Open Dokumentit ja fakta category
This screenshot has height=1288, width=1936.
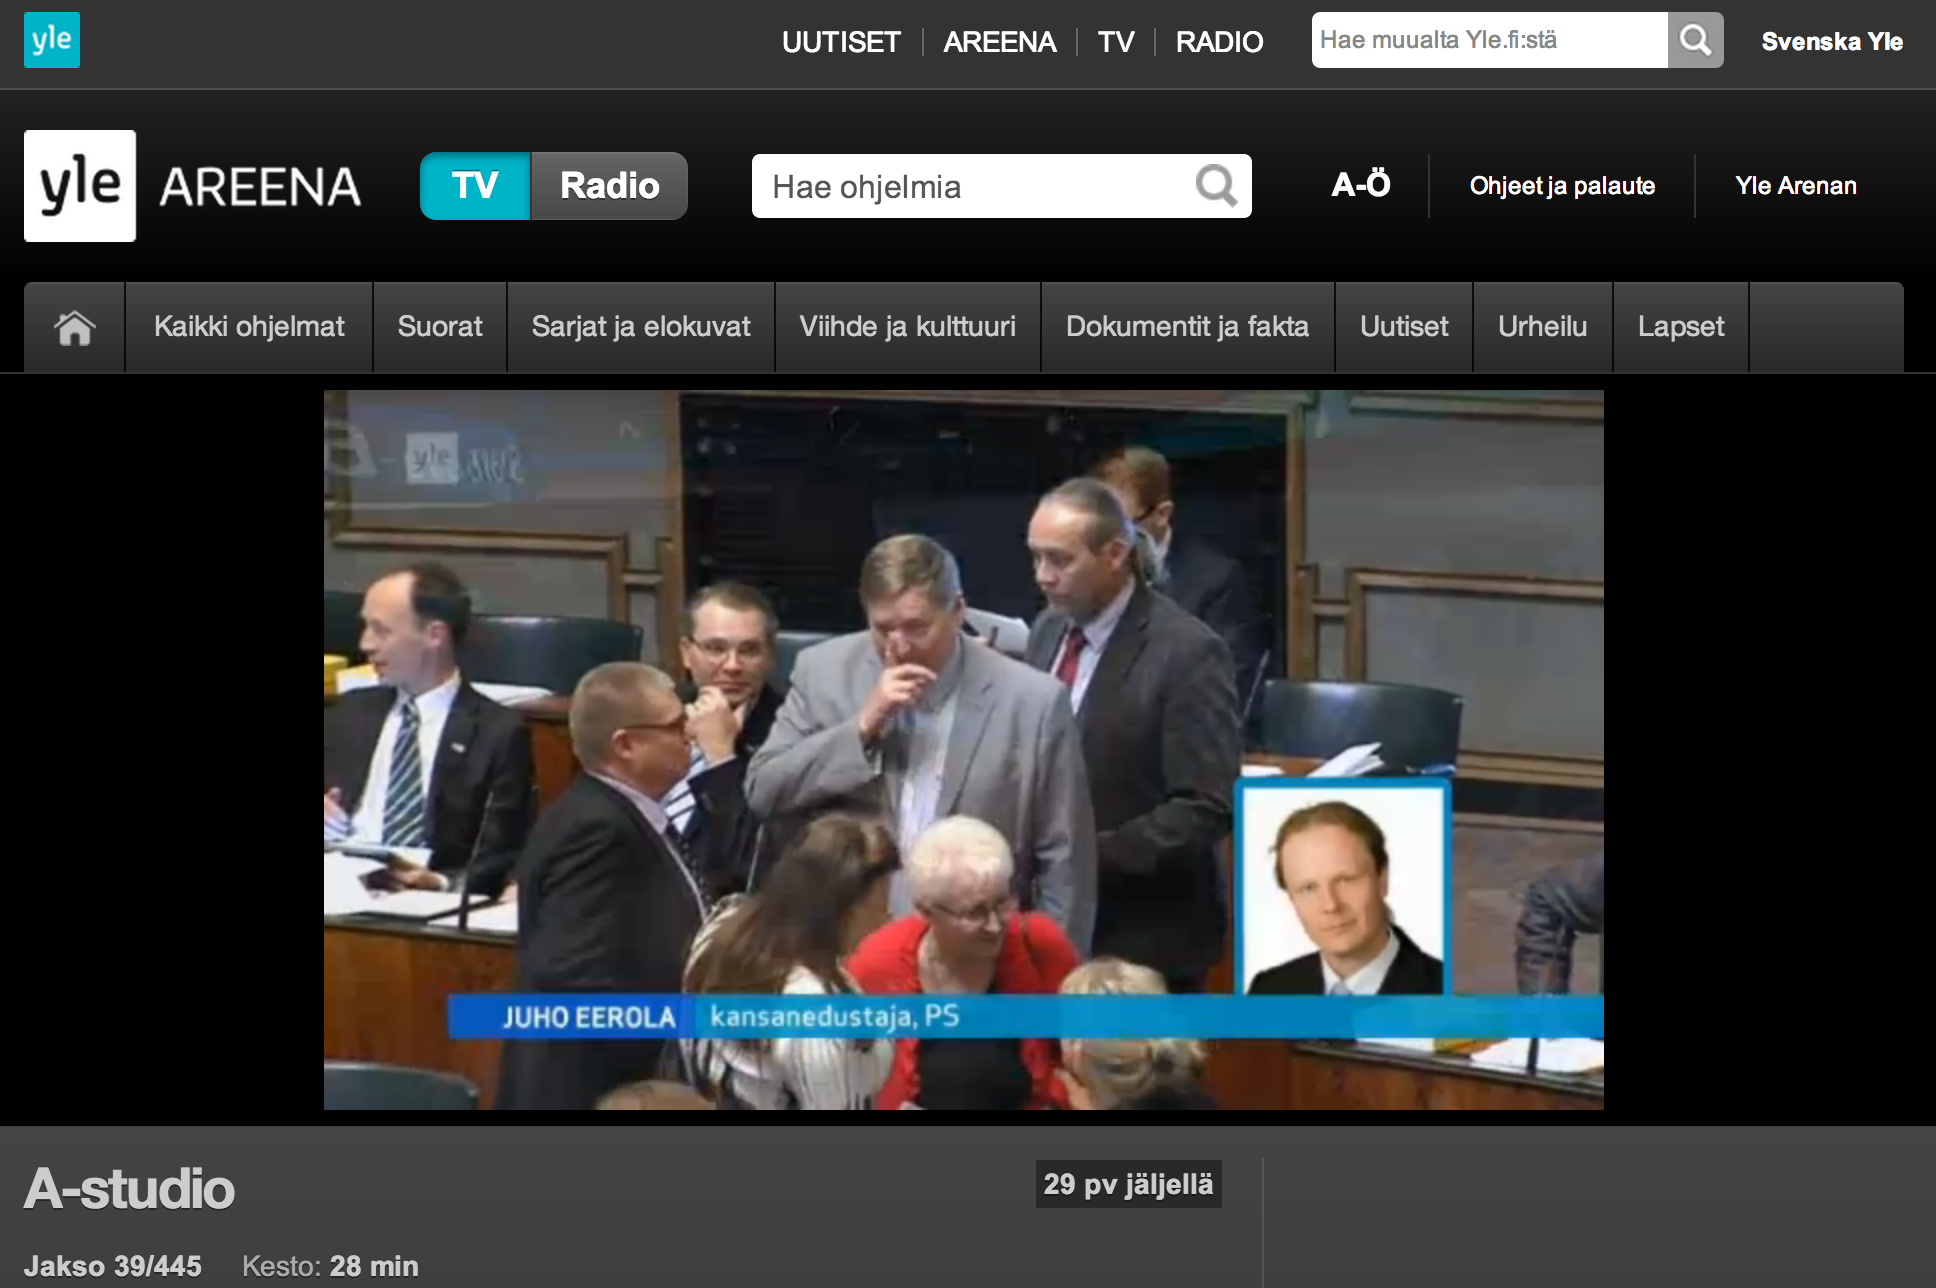(1188, 327)
